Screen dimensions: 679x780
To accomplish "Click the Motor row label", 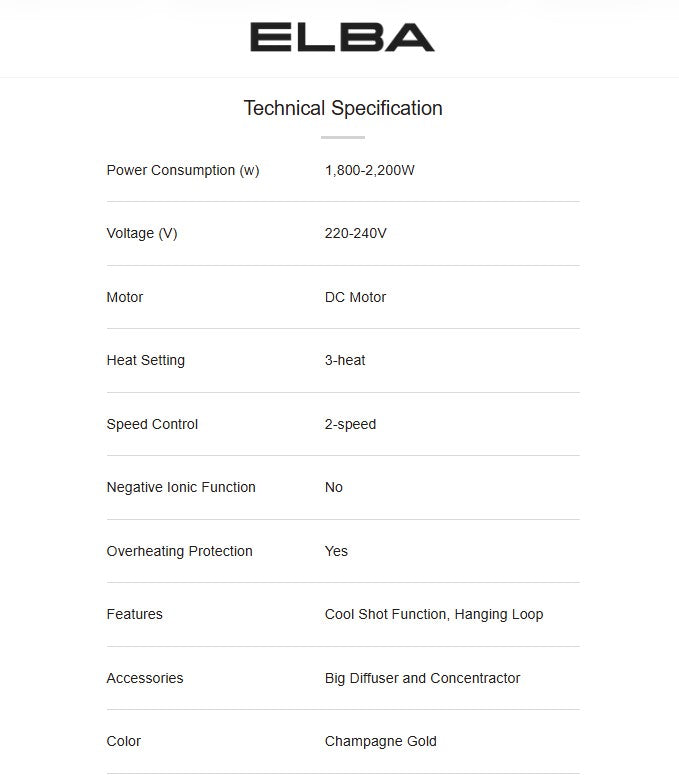I will pos(125,297).
